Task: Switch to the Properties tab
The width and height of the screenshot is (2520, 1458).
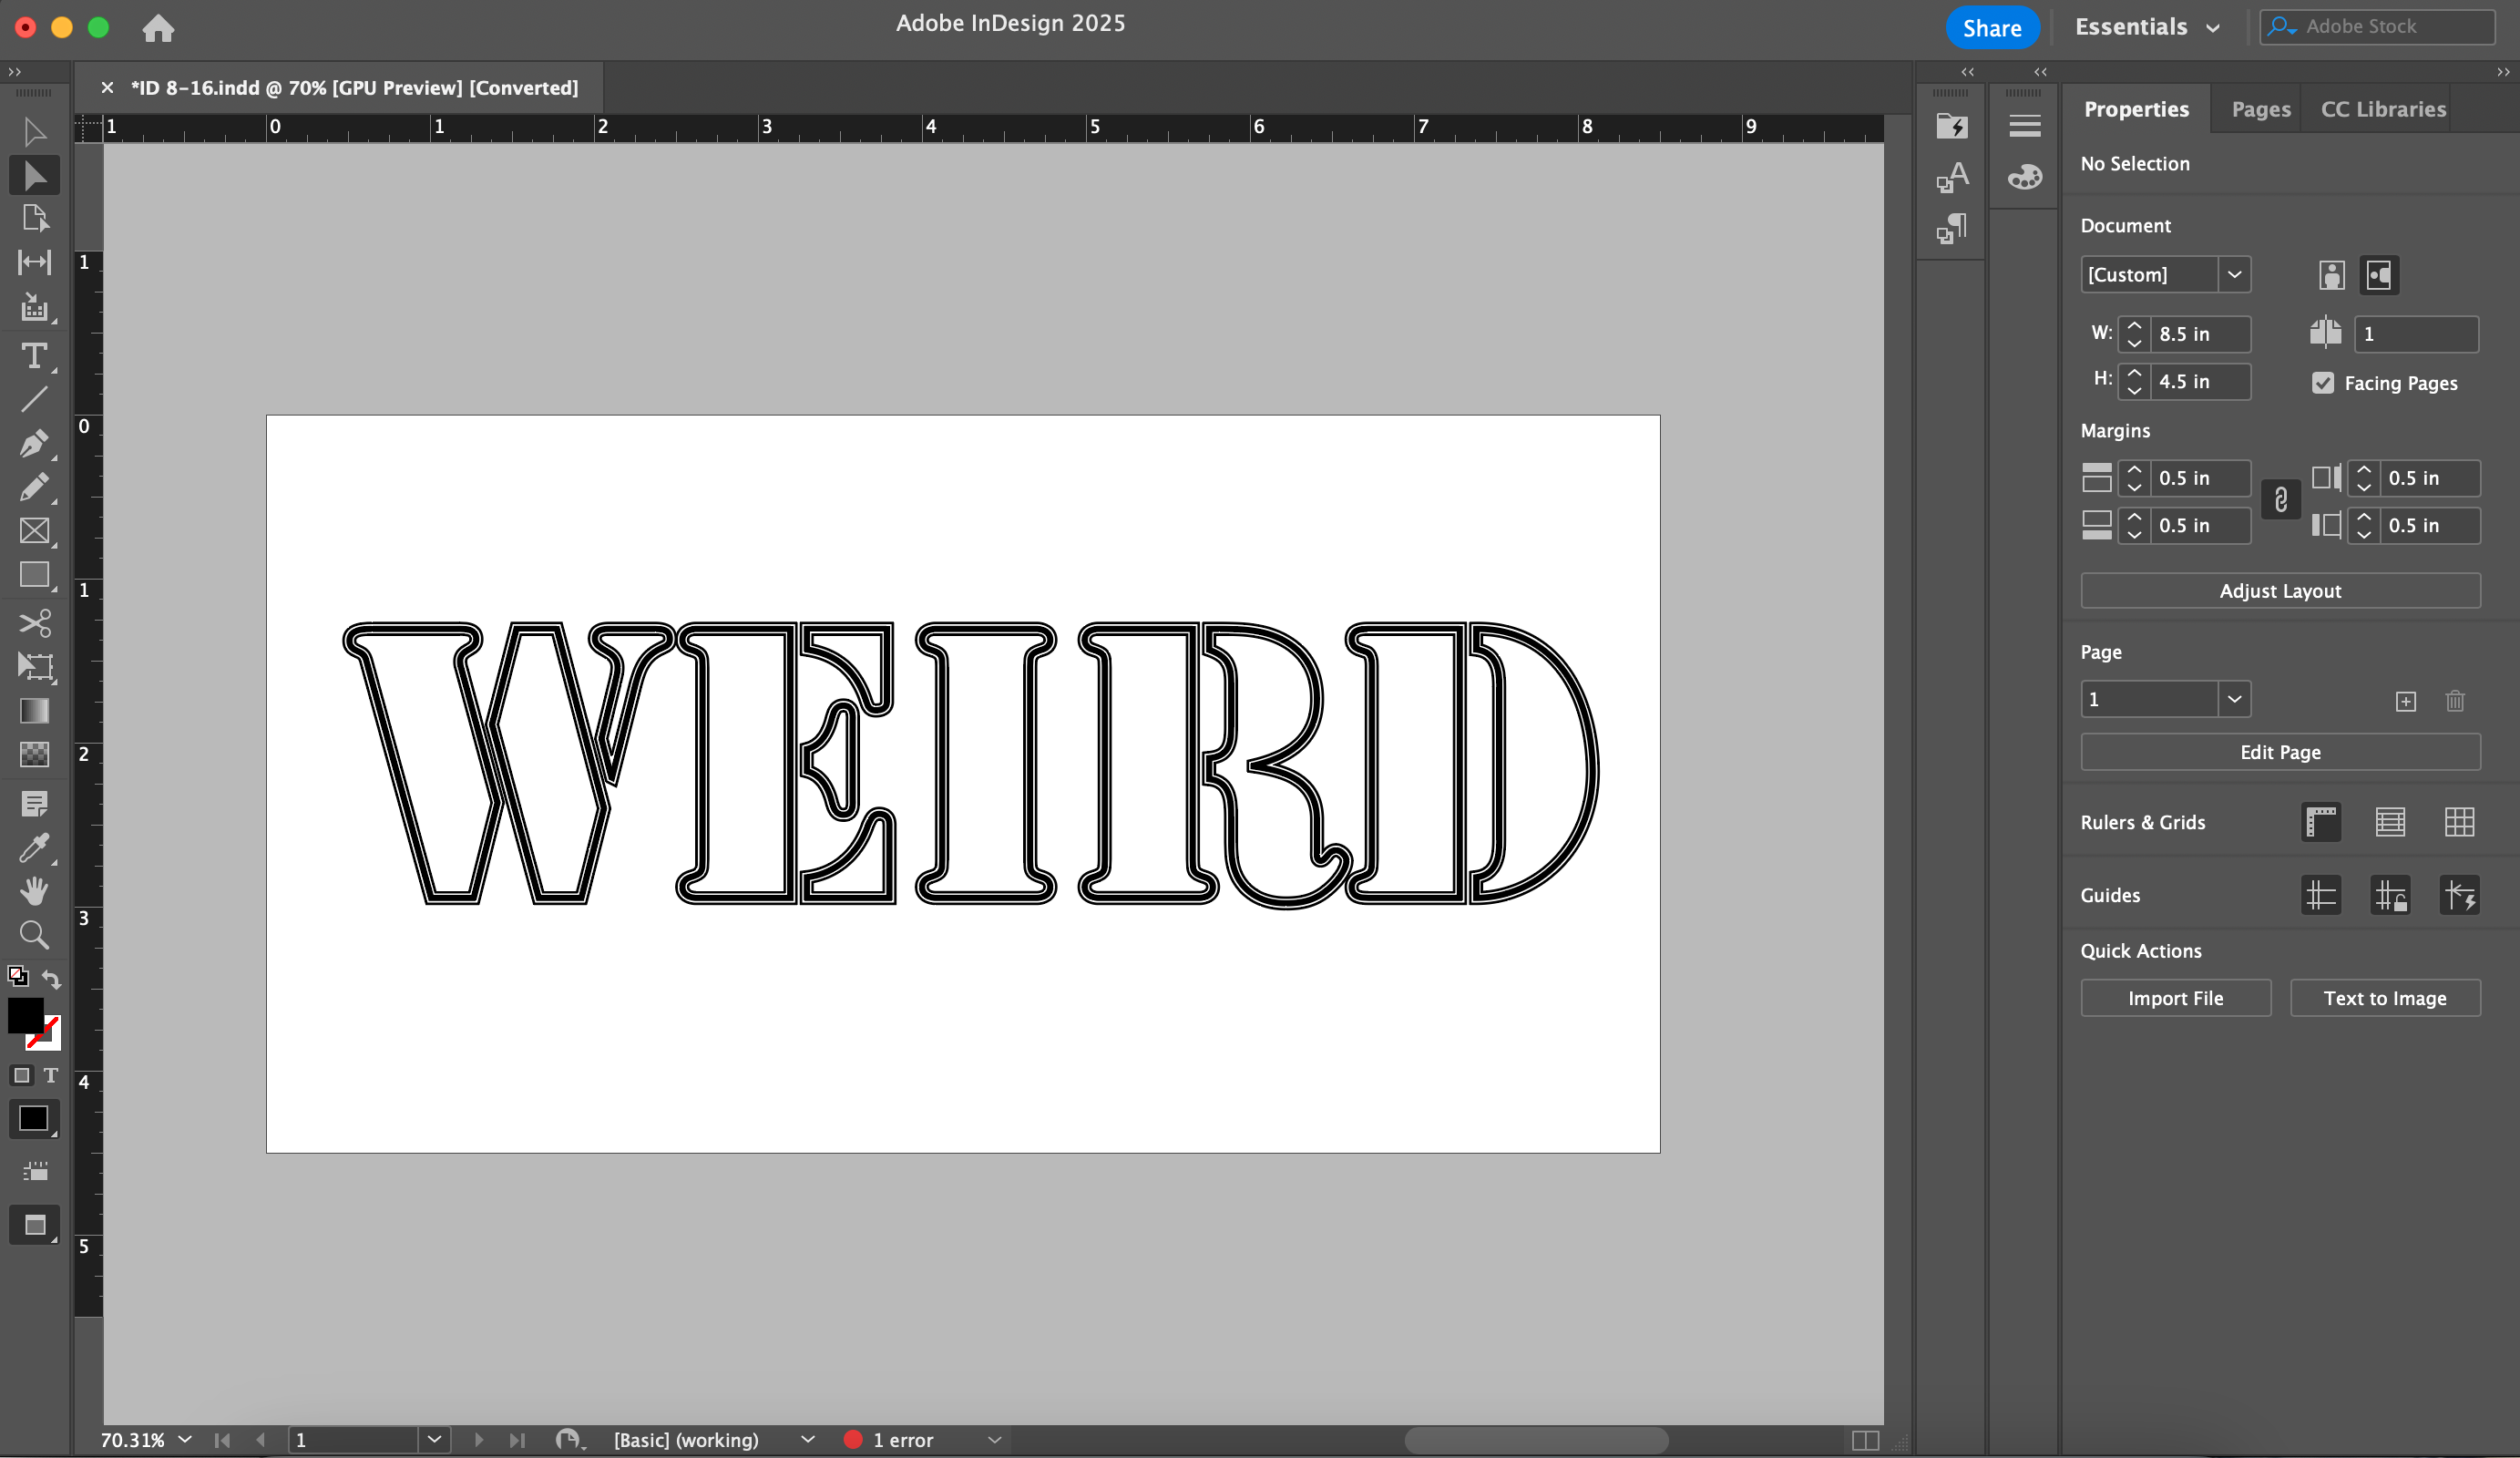Action: click(2136, 109)
